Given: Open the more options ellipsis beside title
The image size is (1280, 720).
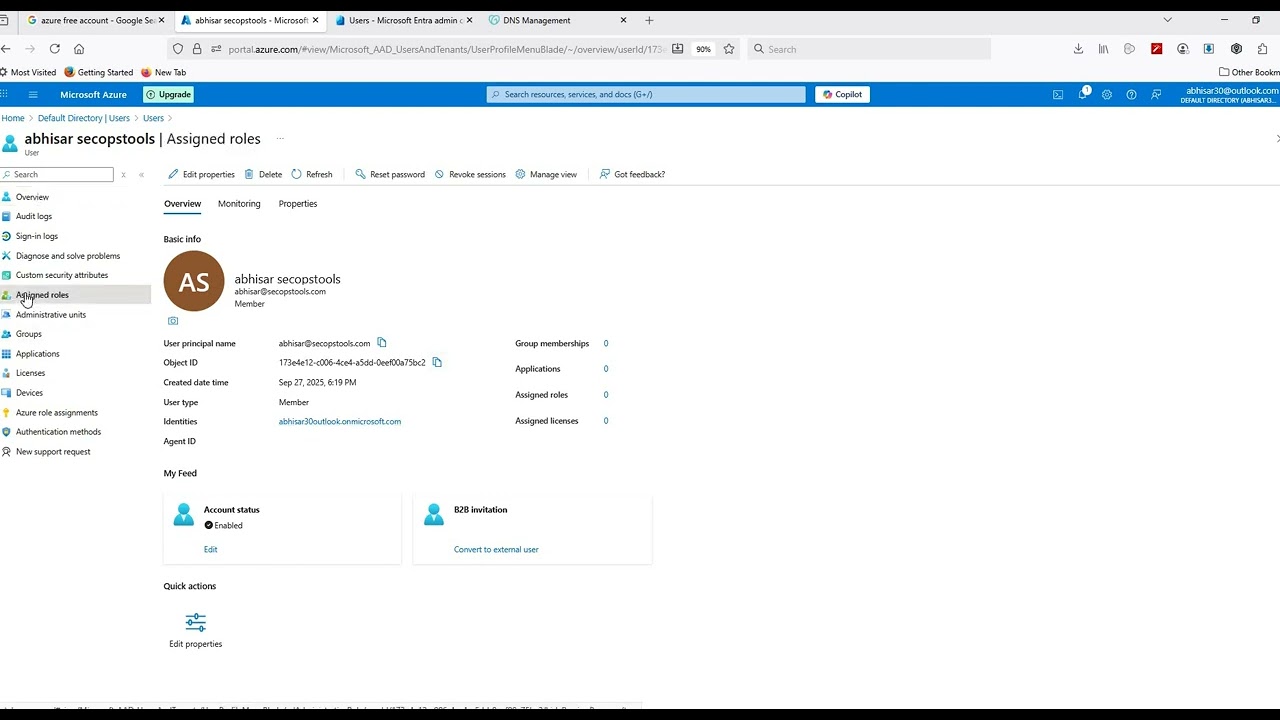Looking at the screenshot, I should [x=280, y=139].
